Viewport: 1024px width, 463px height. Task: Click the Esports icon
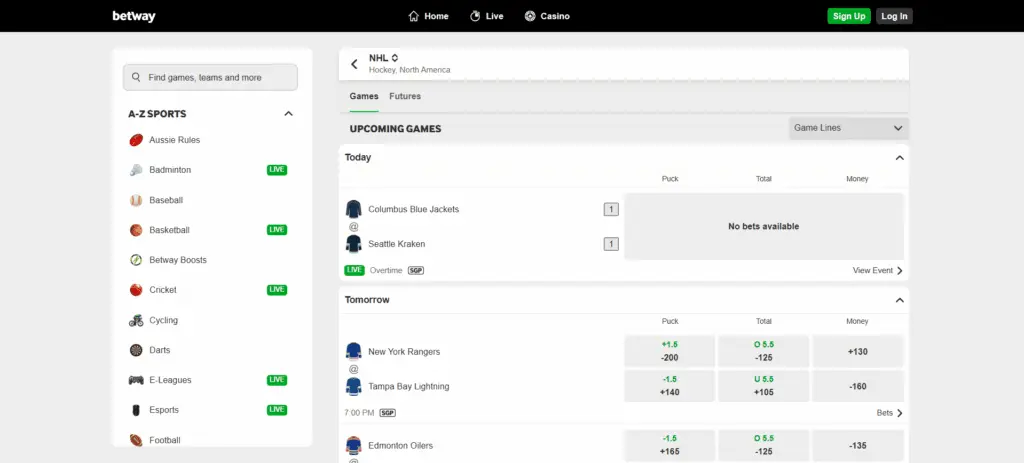(x=136, y=410)
